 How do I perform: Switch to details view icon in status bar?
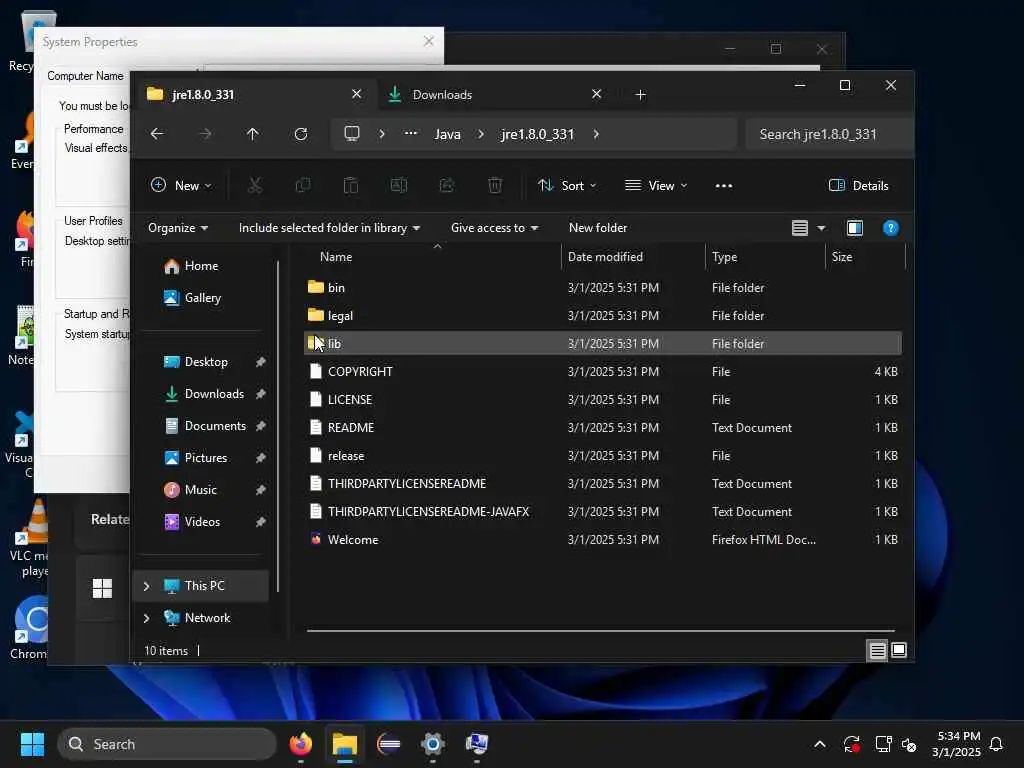pyautogui.click(x=877, y=650)
